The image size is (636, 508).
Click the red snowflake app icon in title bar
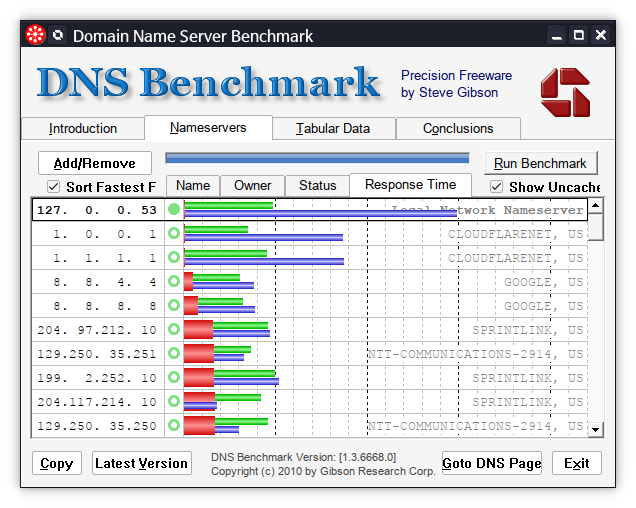[35, 35]
